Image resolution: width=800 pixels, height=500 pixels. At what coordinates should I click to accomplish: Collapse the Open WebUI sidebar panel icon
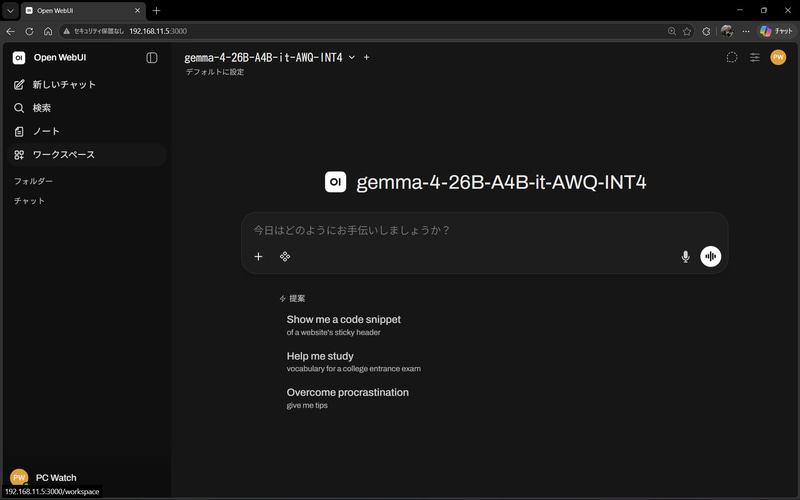[152, 58]
